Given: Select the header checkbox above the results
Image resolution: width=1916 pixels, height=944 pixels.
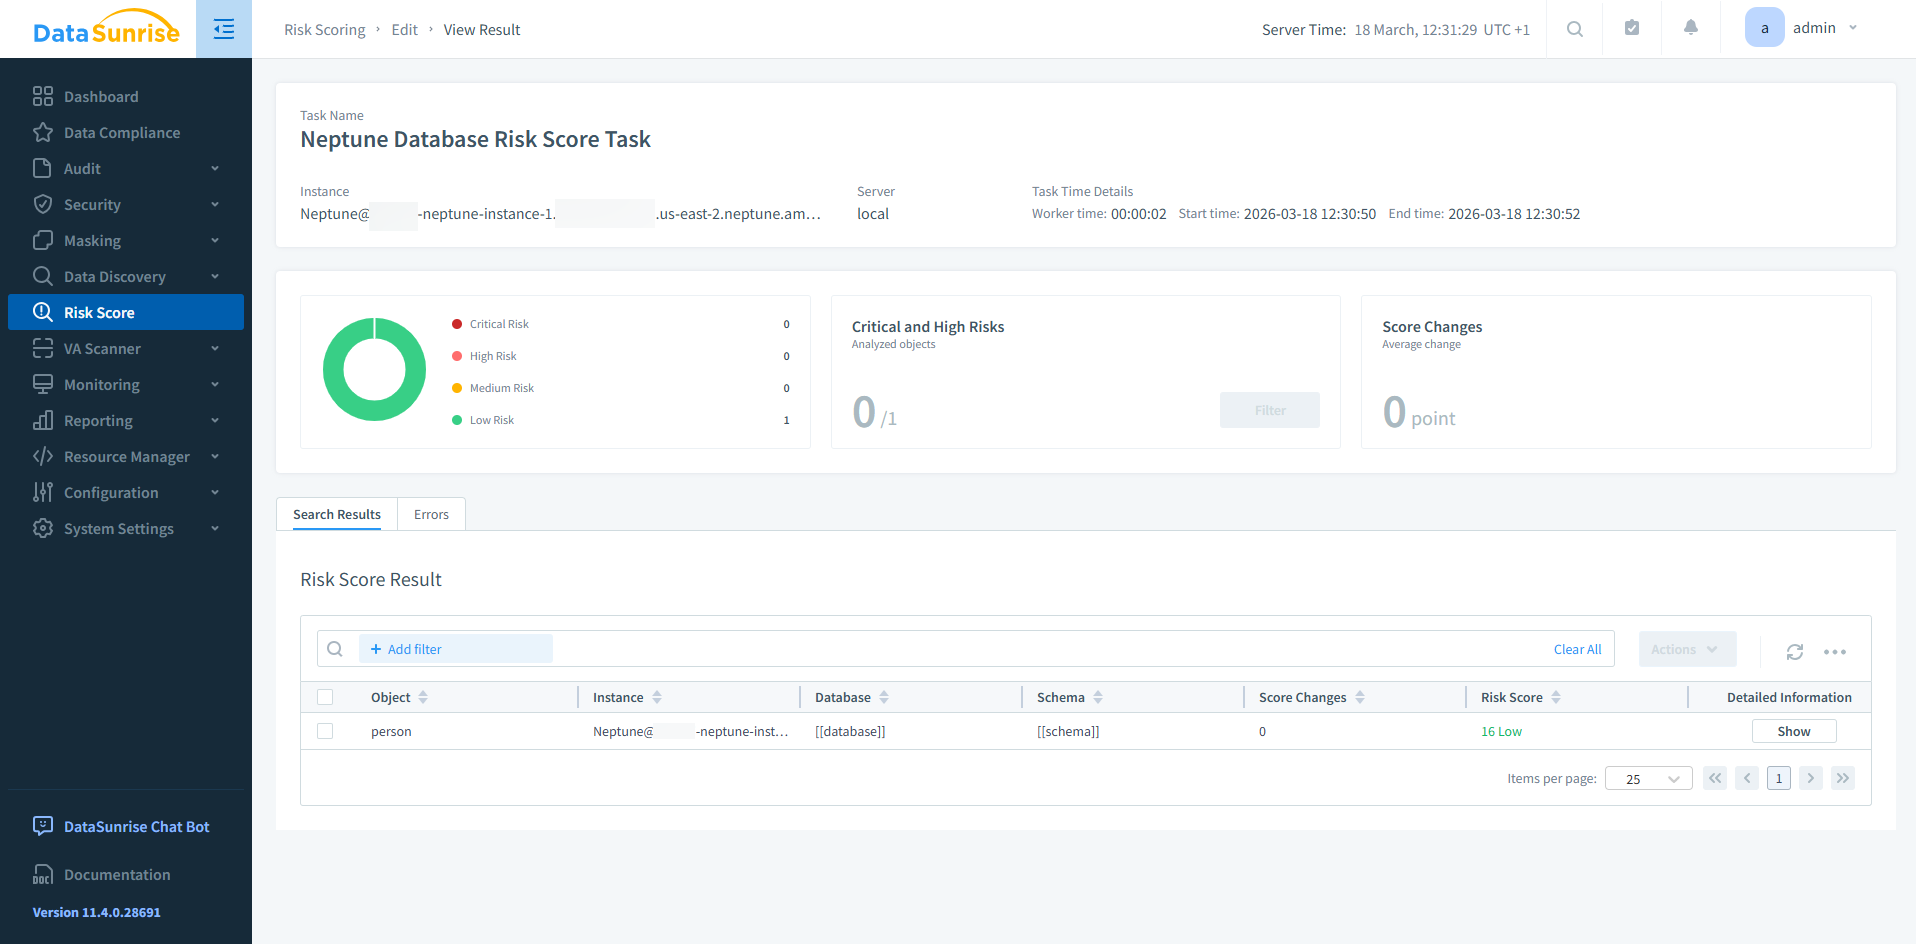Looking at the screenshot, I should point(325,696).
